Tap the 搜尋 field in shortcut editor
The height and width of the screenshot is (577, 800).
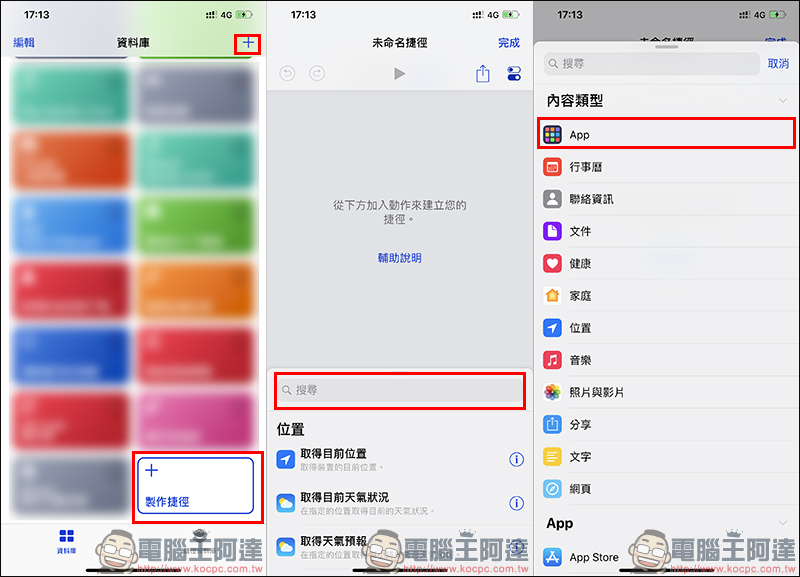(399, 390)
